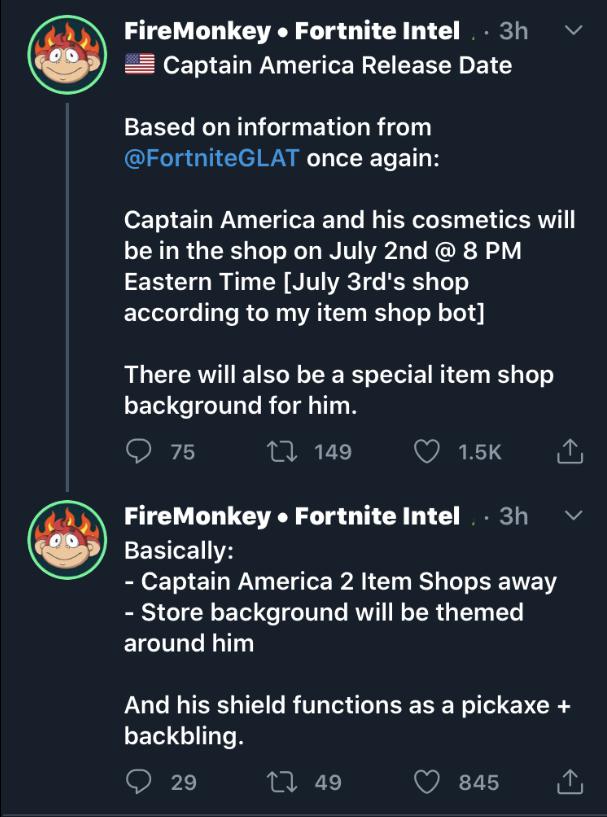Click FireMonkey's avatar on the second tweet
Viewport: 607px width, 817px height.
[x=65, y=538]
